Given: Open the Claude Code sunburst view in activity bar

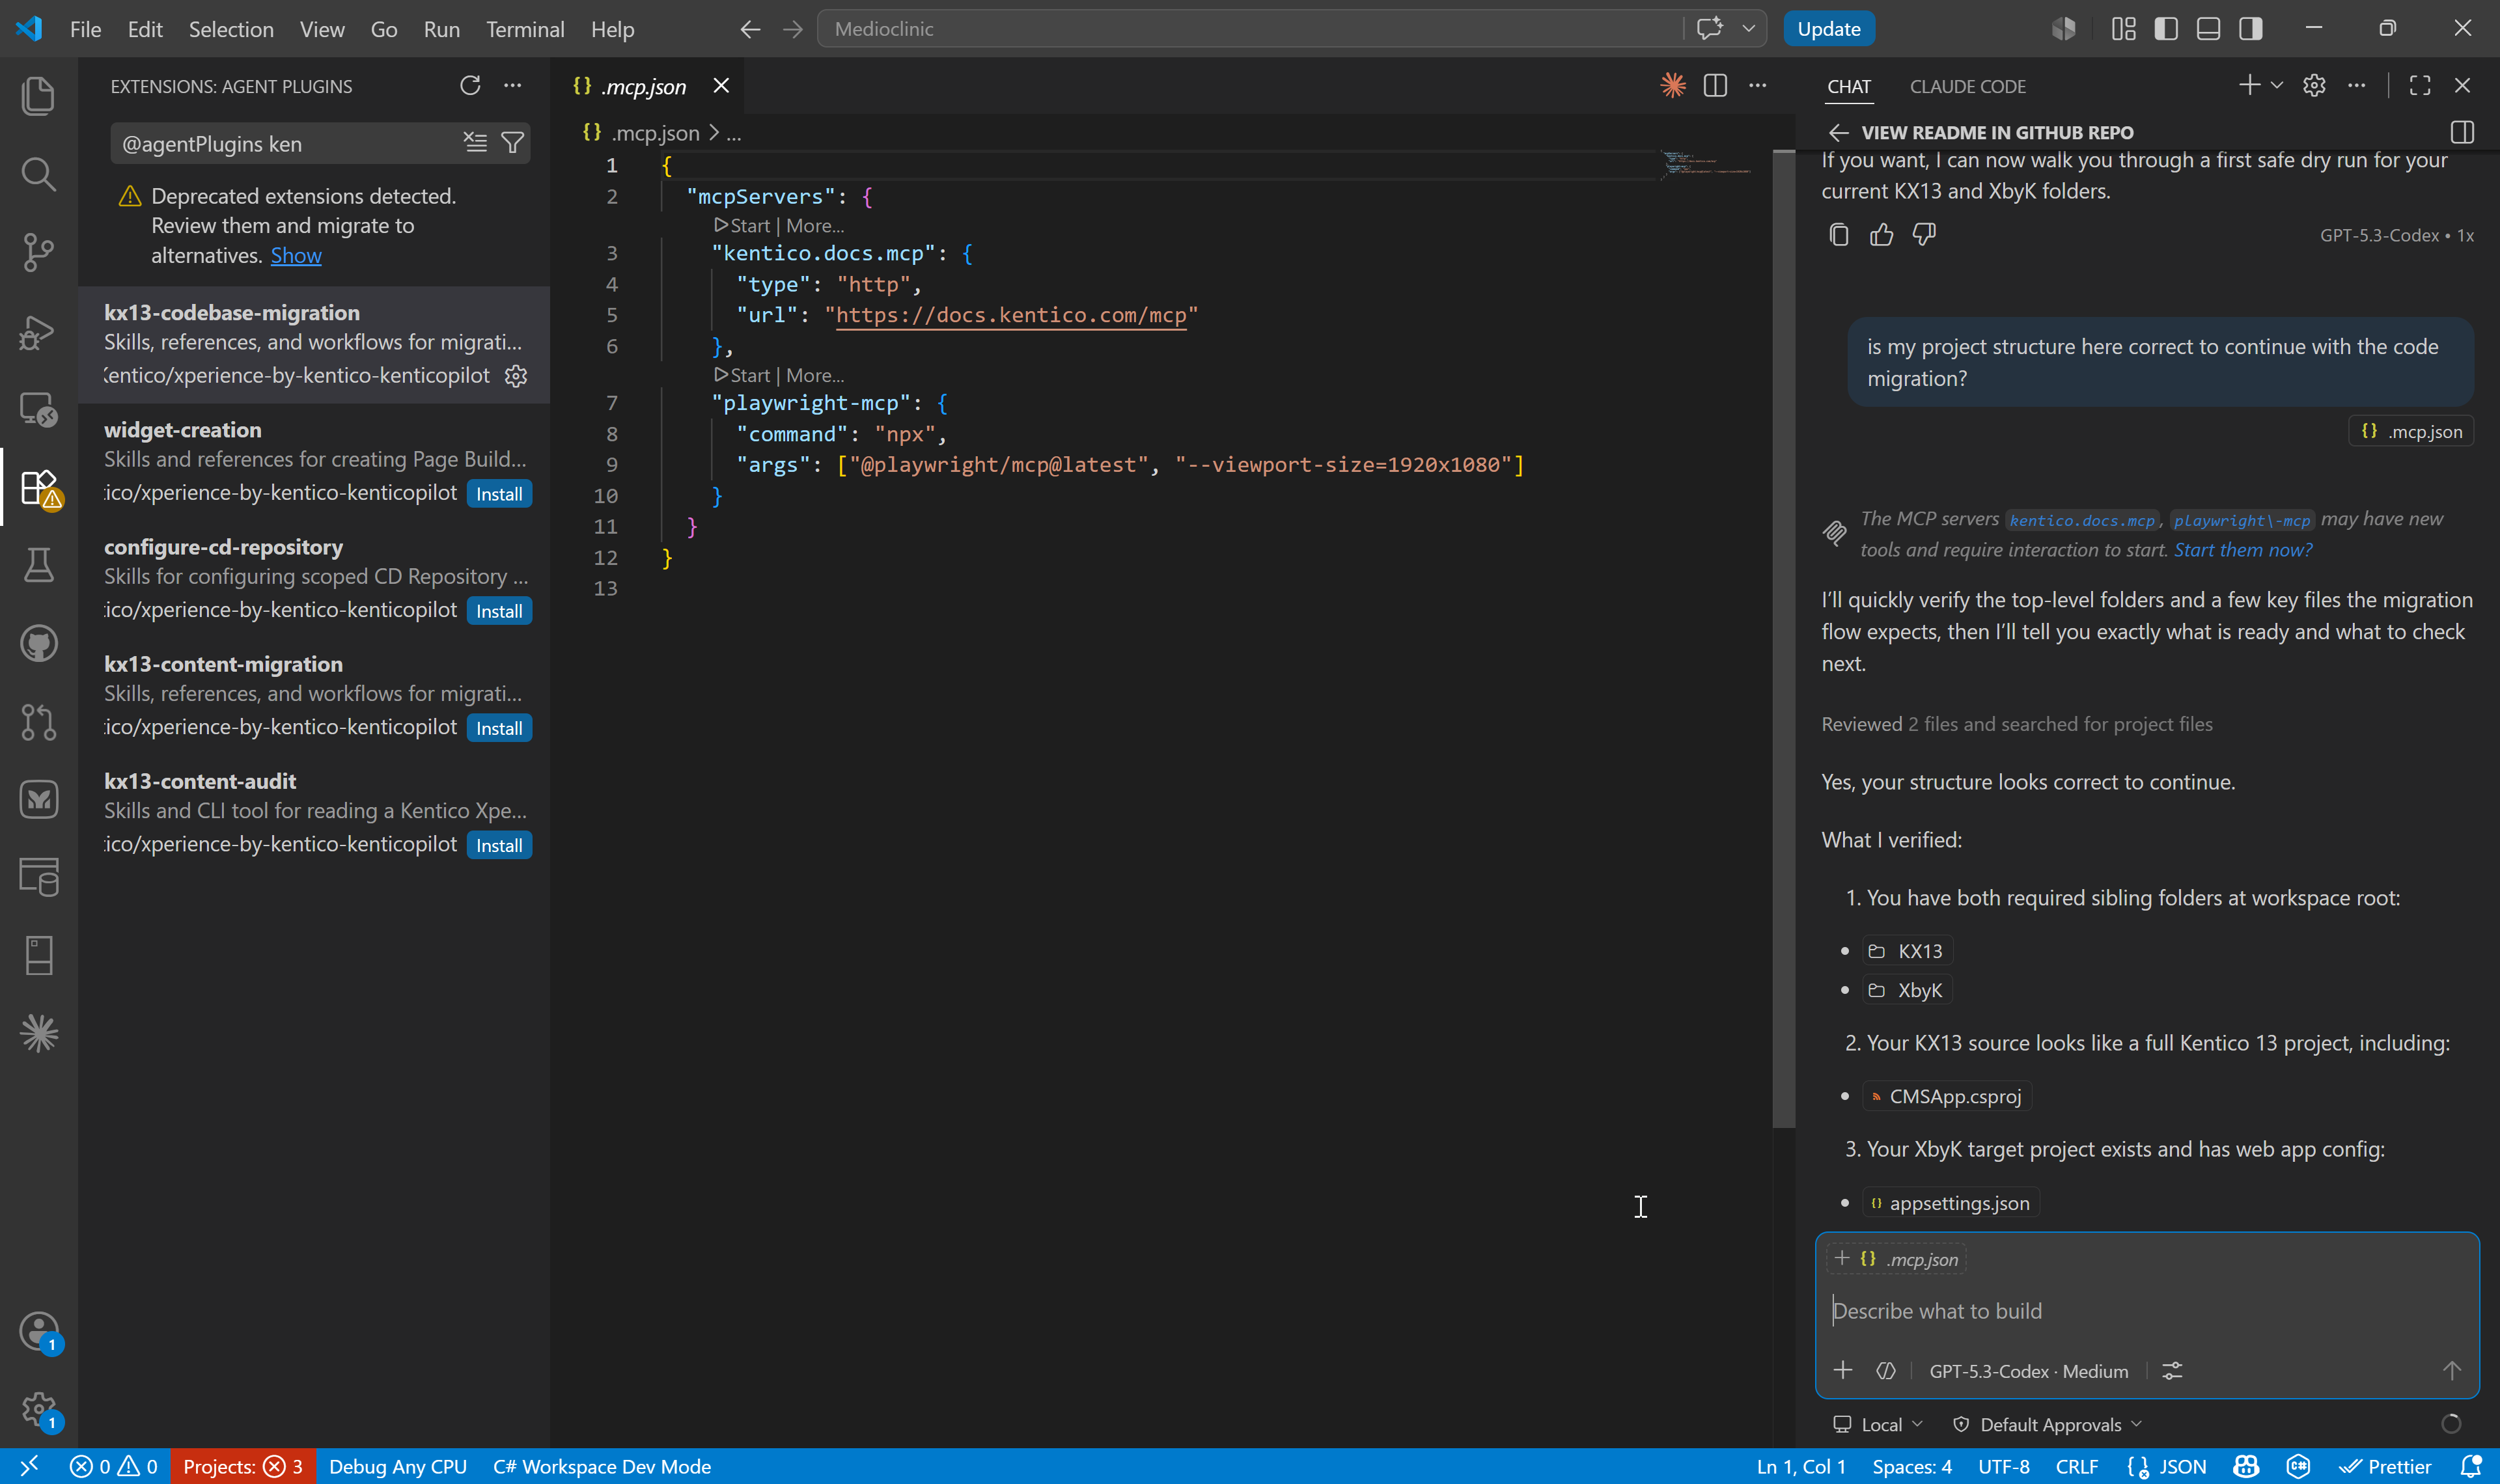Looking at the screenshot, I should [x=38, y=1033].
